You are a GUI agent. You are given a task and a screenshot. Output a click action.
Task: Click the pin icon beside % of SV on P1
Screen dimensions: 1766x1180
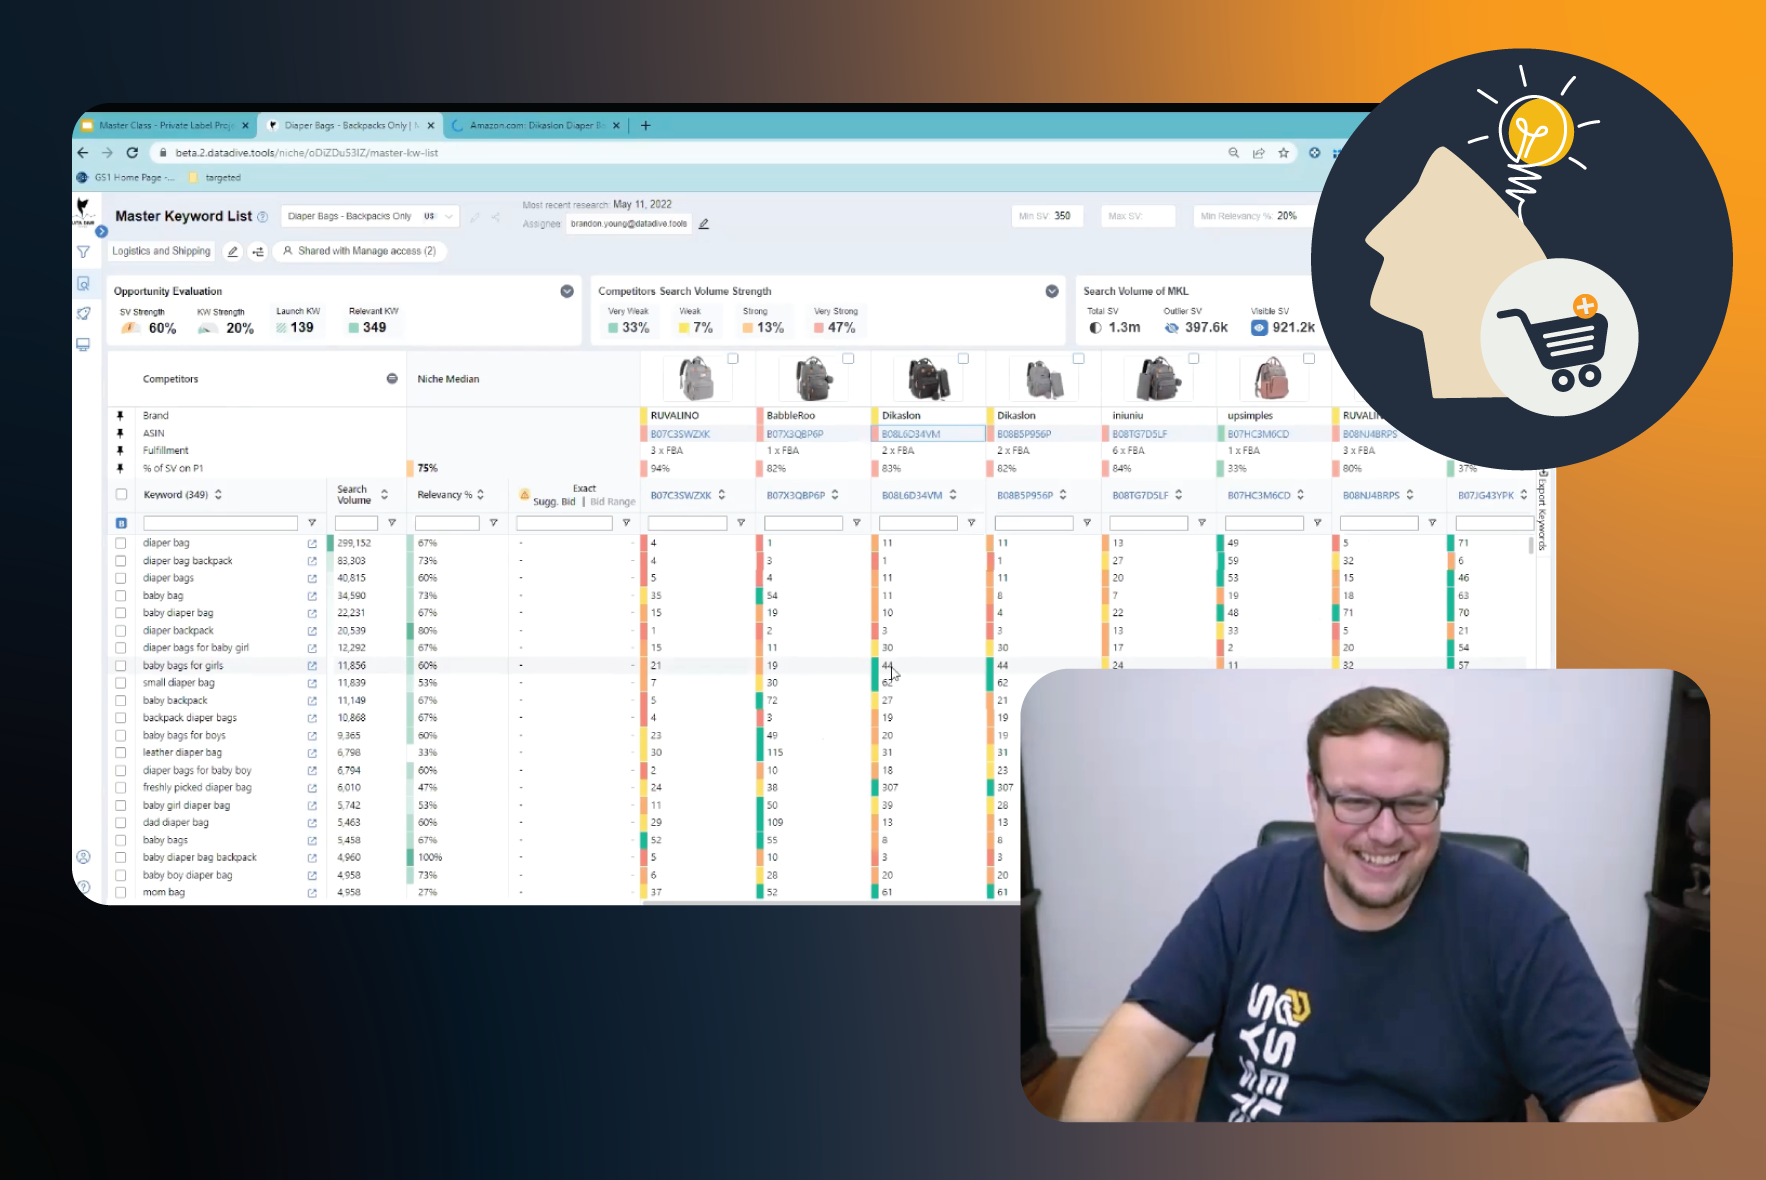click(120, 469)
